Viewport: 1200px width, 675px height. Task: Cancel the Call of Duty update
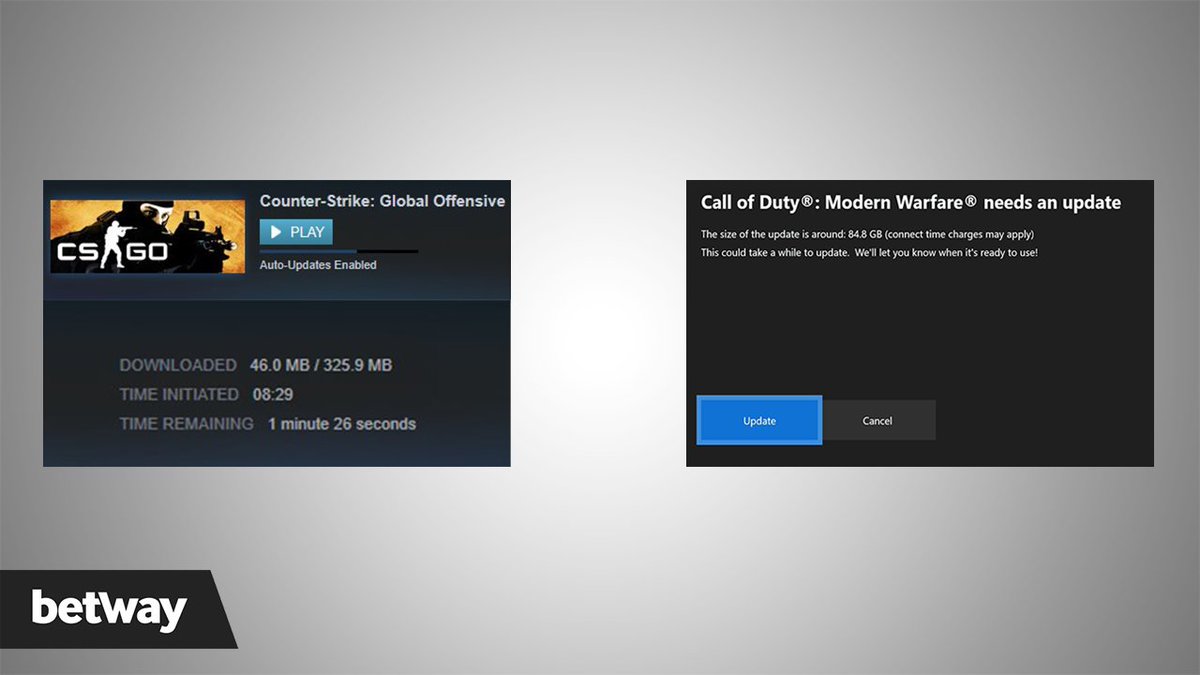(877, 421)
